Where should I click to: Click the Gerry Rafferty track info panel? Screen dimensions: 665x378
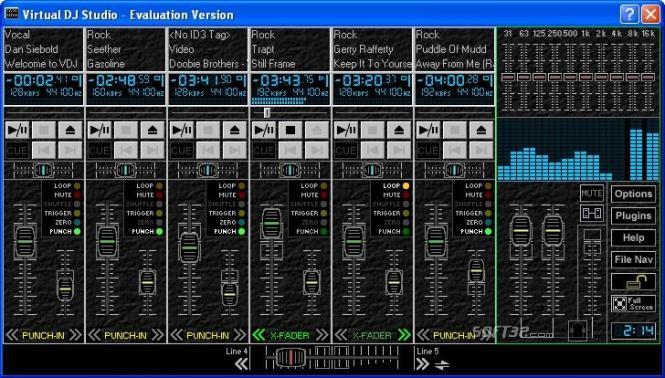point(372,49)
